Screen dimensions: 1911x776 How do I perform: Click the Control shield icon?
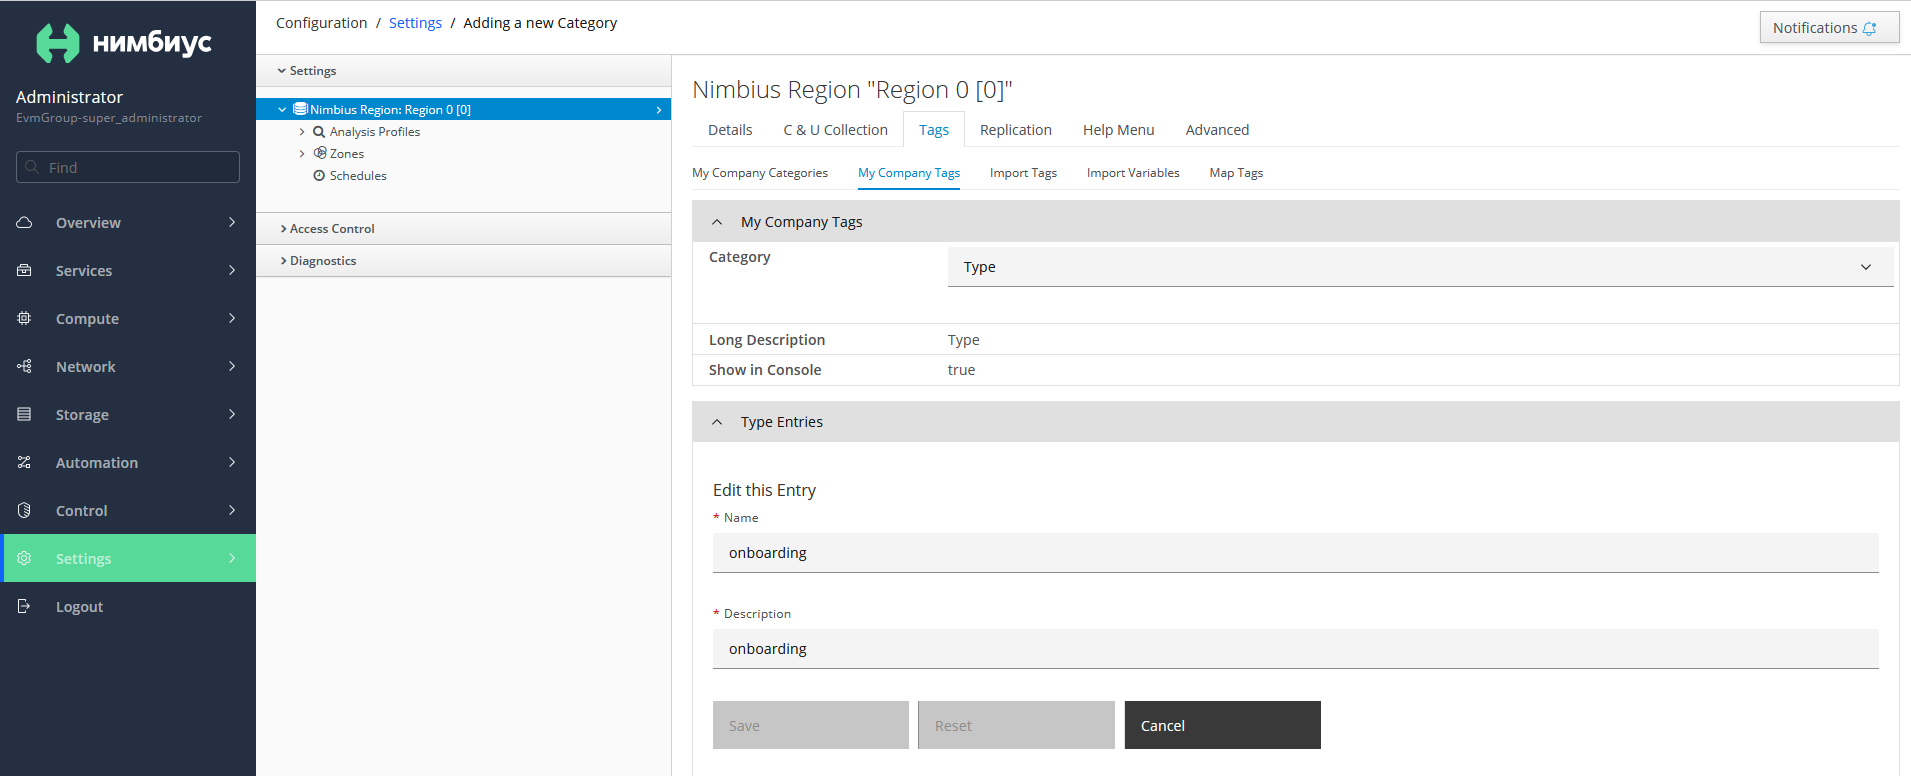tap(24, 510)
